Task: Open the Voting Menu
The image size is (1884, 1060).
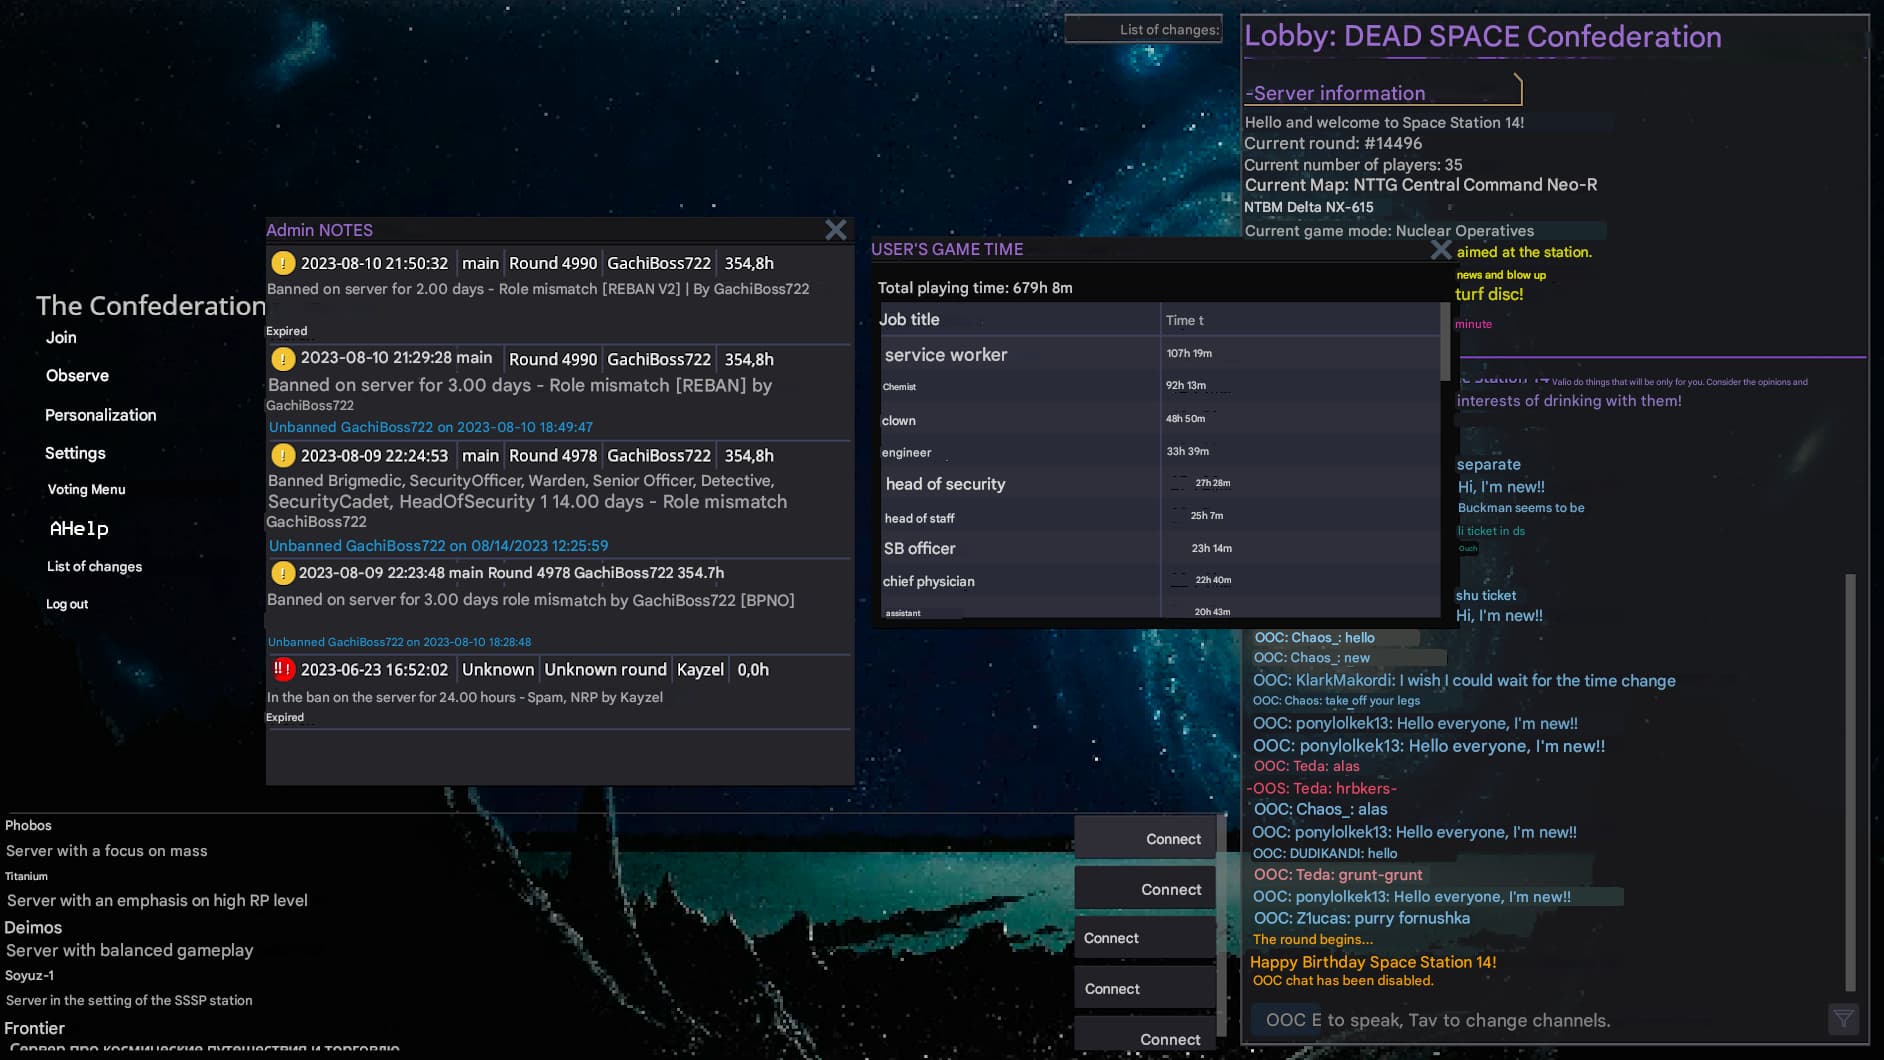Action: coord(86,490)
